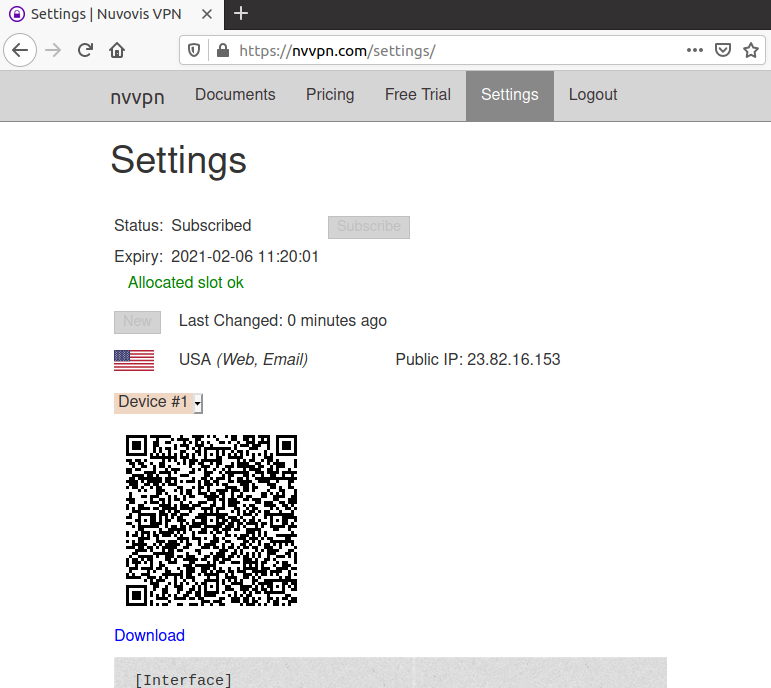Viewport: 771px width, 688px height.
Task: Click the USA (Web, Email) server label
Action: [x=243, y=359]
